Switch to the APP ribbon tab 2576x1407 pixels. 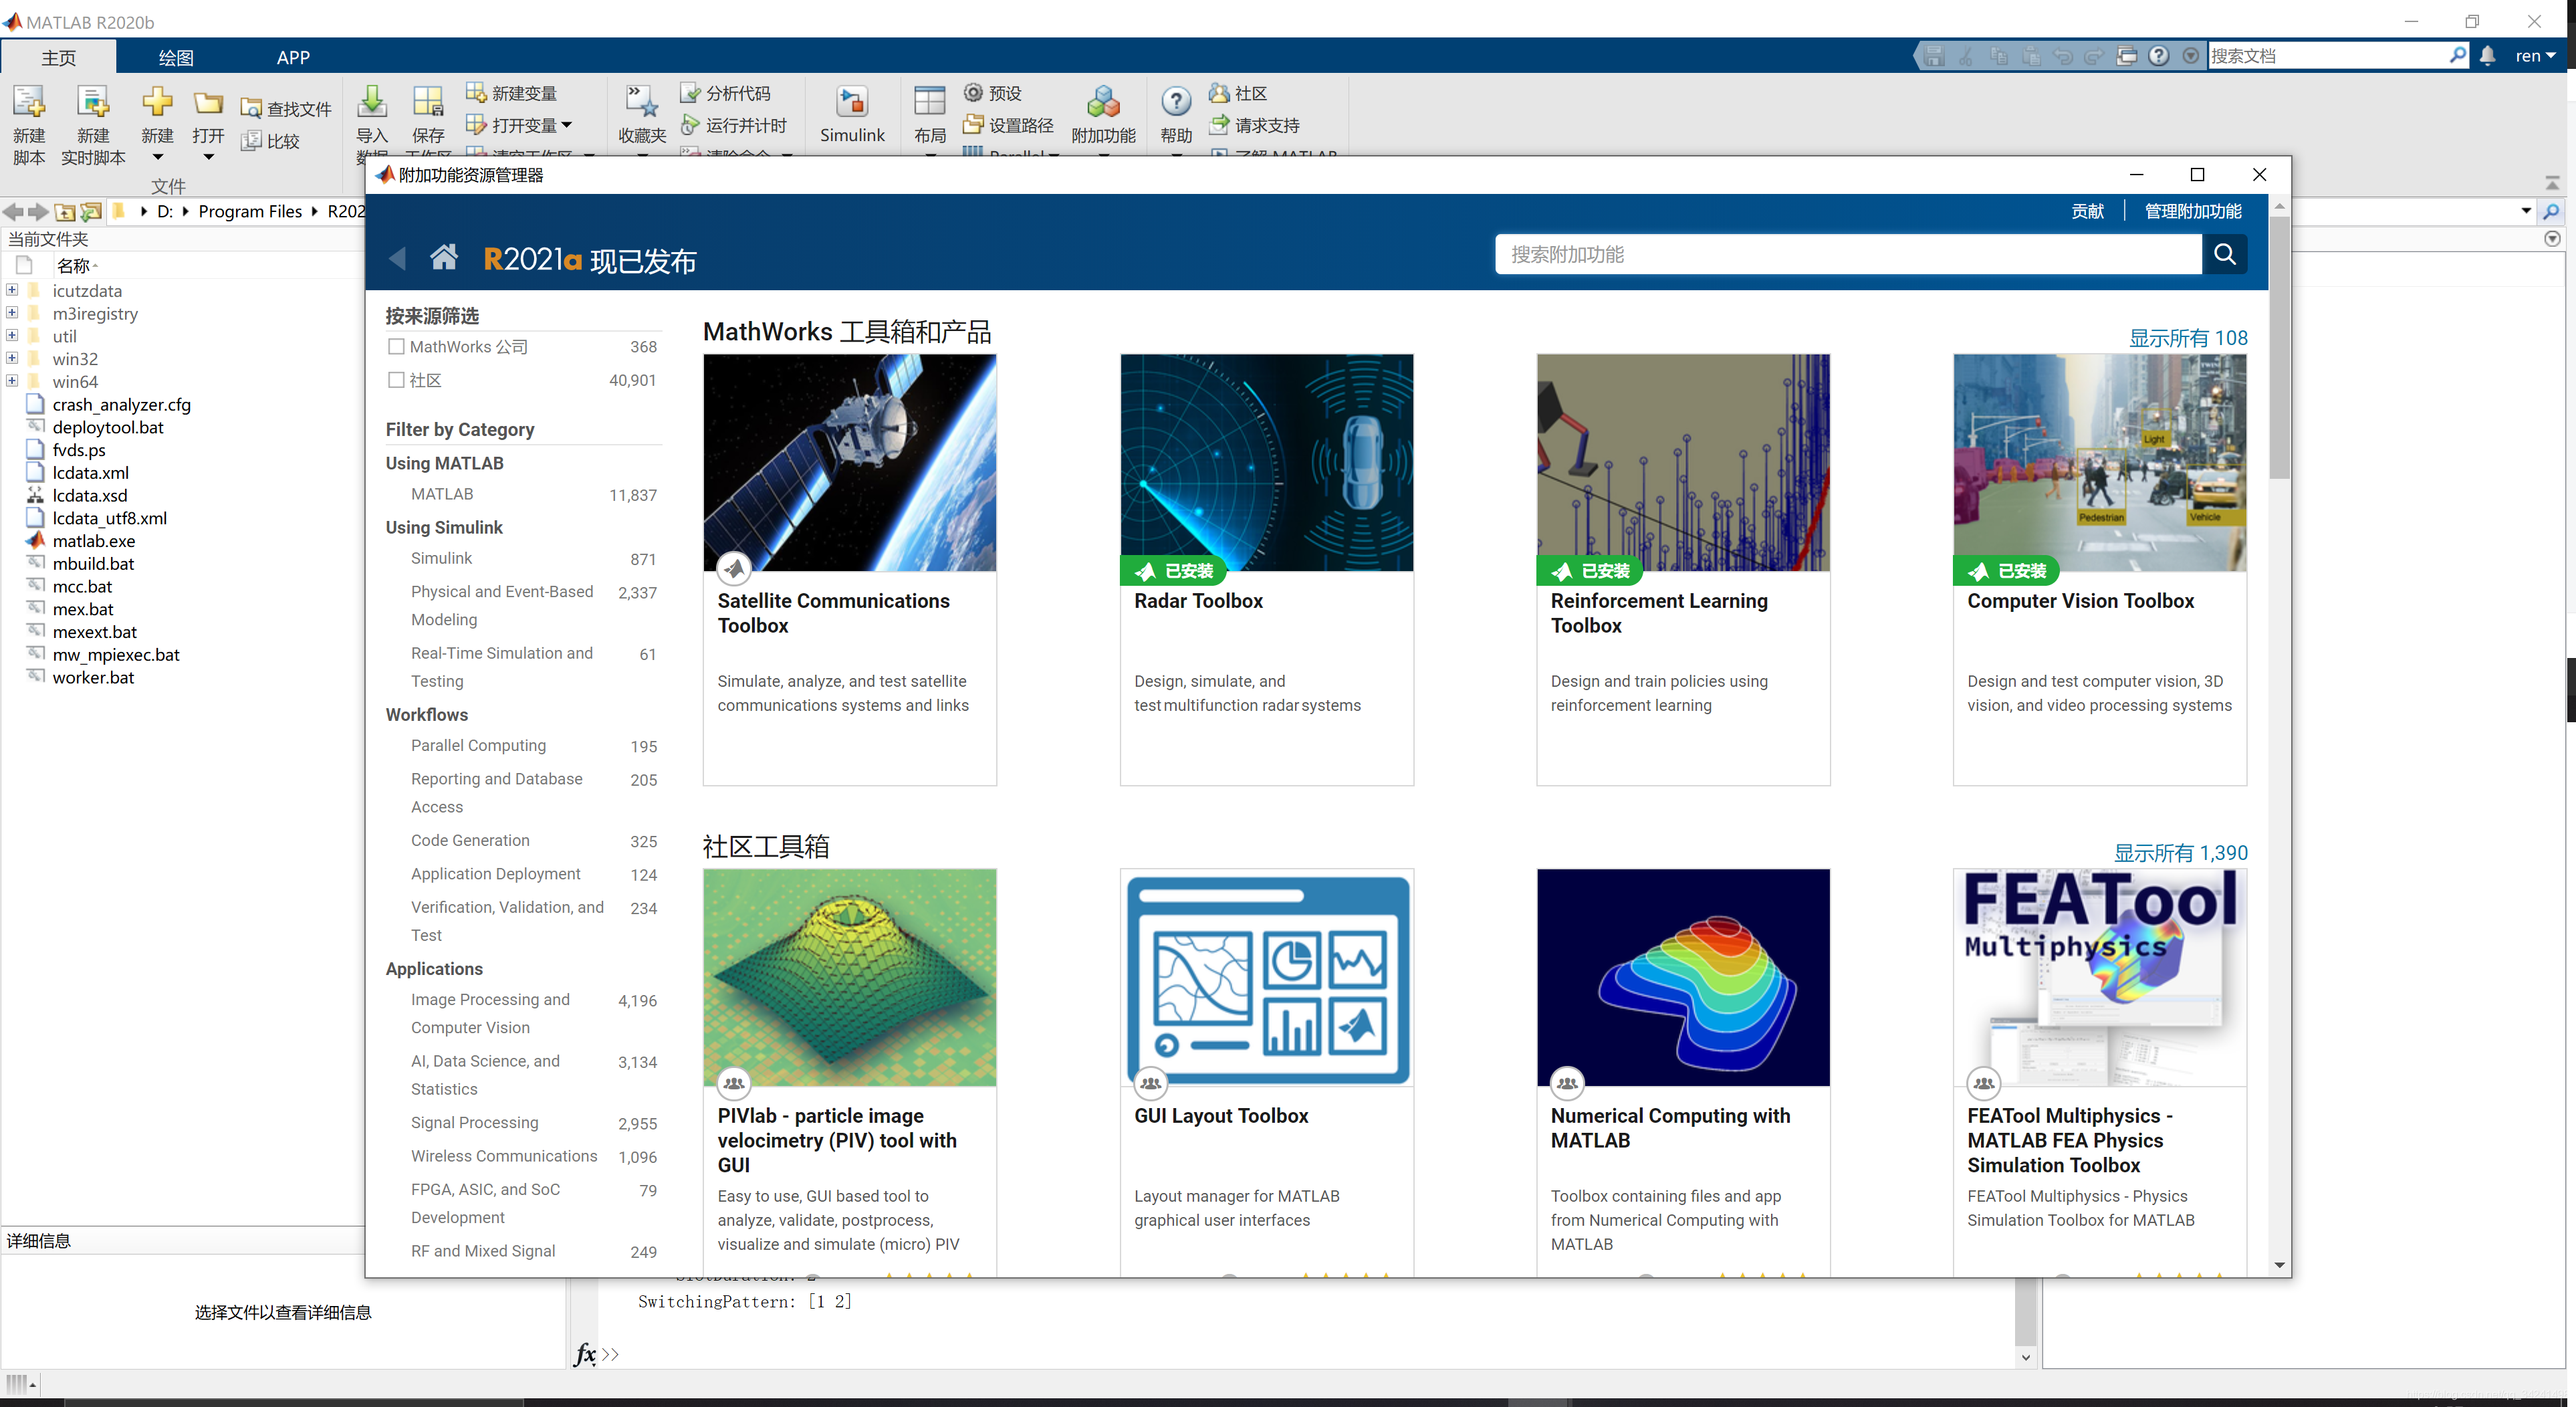pos(293,57)
